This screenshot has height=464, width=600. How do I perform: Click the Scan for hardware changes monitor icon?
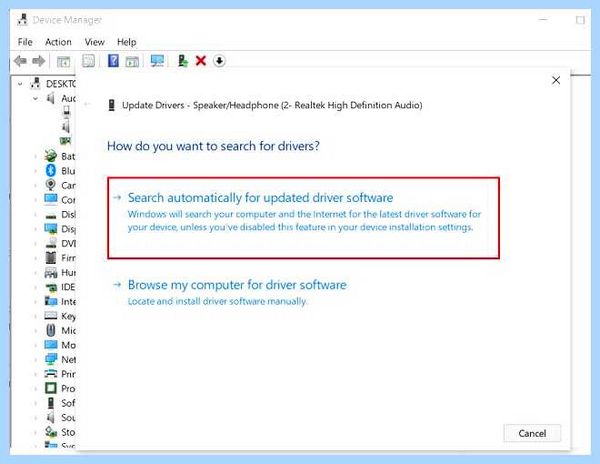point(157,61)
